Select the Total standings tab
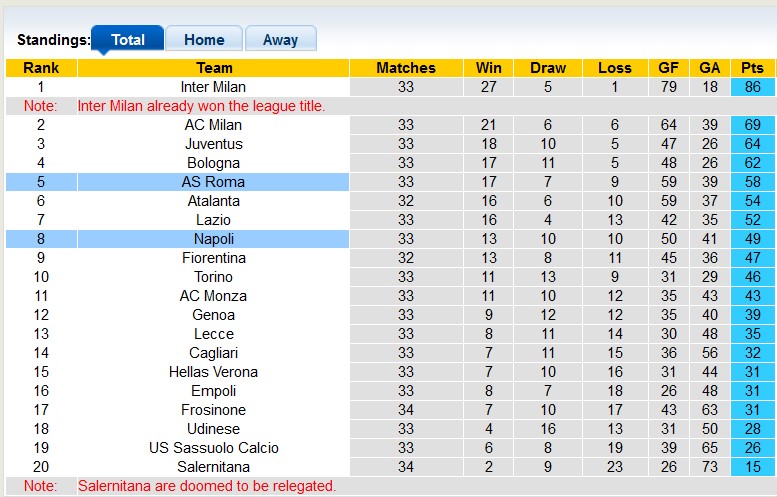Image resolution: width=777 pixels, height=497 pixels. tap(128, 40)
